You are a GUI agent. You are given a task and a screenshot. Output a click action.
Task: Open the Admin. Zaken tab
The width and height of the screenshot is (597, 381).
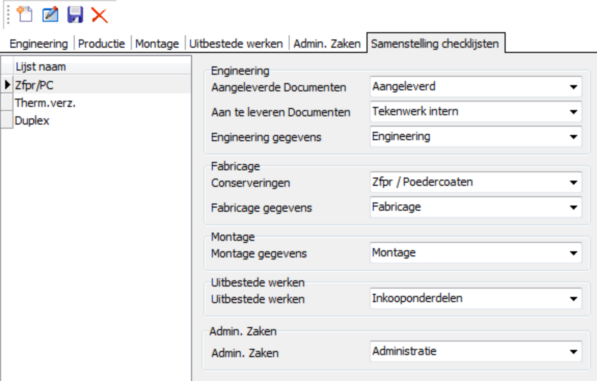327,44
